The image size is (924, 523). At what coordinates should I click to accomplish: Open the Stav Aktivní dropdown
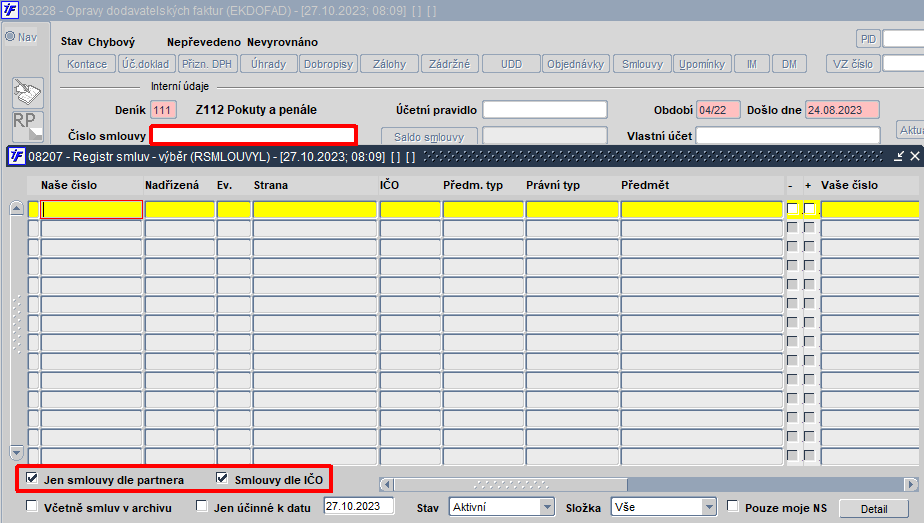point(547,507)
